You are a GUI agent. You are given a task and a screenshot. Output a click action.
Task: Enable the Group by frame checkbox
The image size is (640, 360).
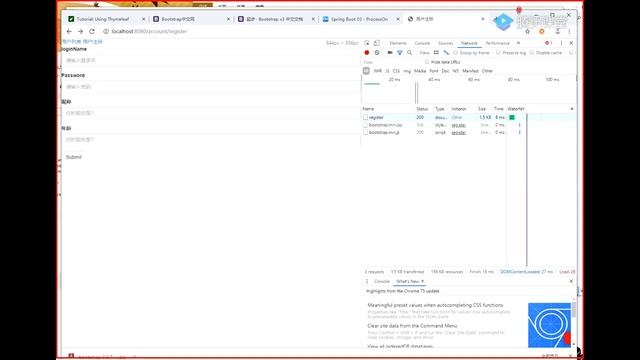coord(456,53)
